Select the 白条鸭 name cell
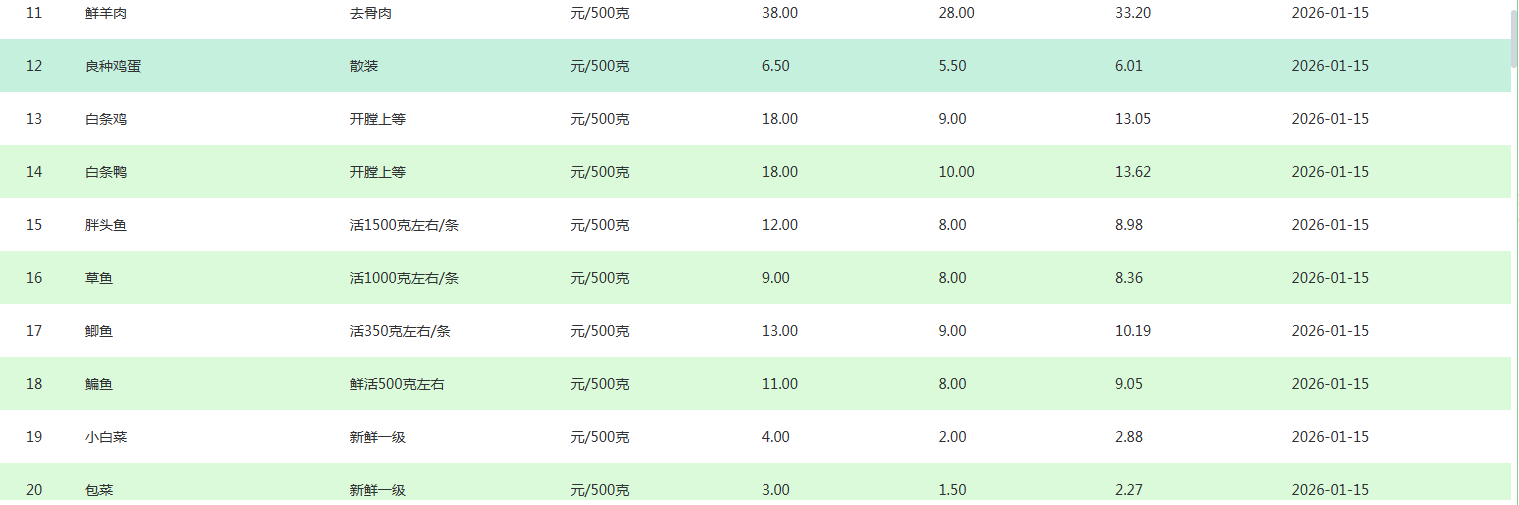This screenshot has width=1519, height=505. point(106,172)
